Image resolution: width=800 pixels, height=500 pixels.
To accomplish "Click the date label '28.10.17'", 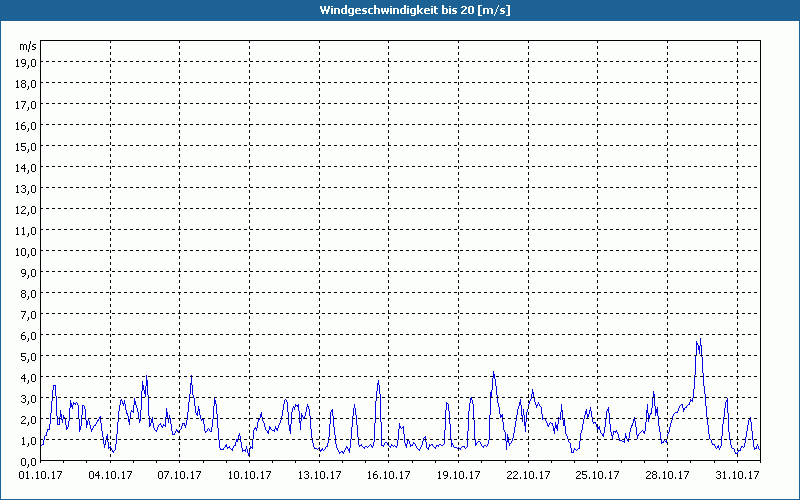I will click(x=667, y=476).
